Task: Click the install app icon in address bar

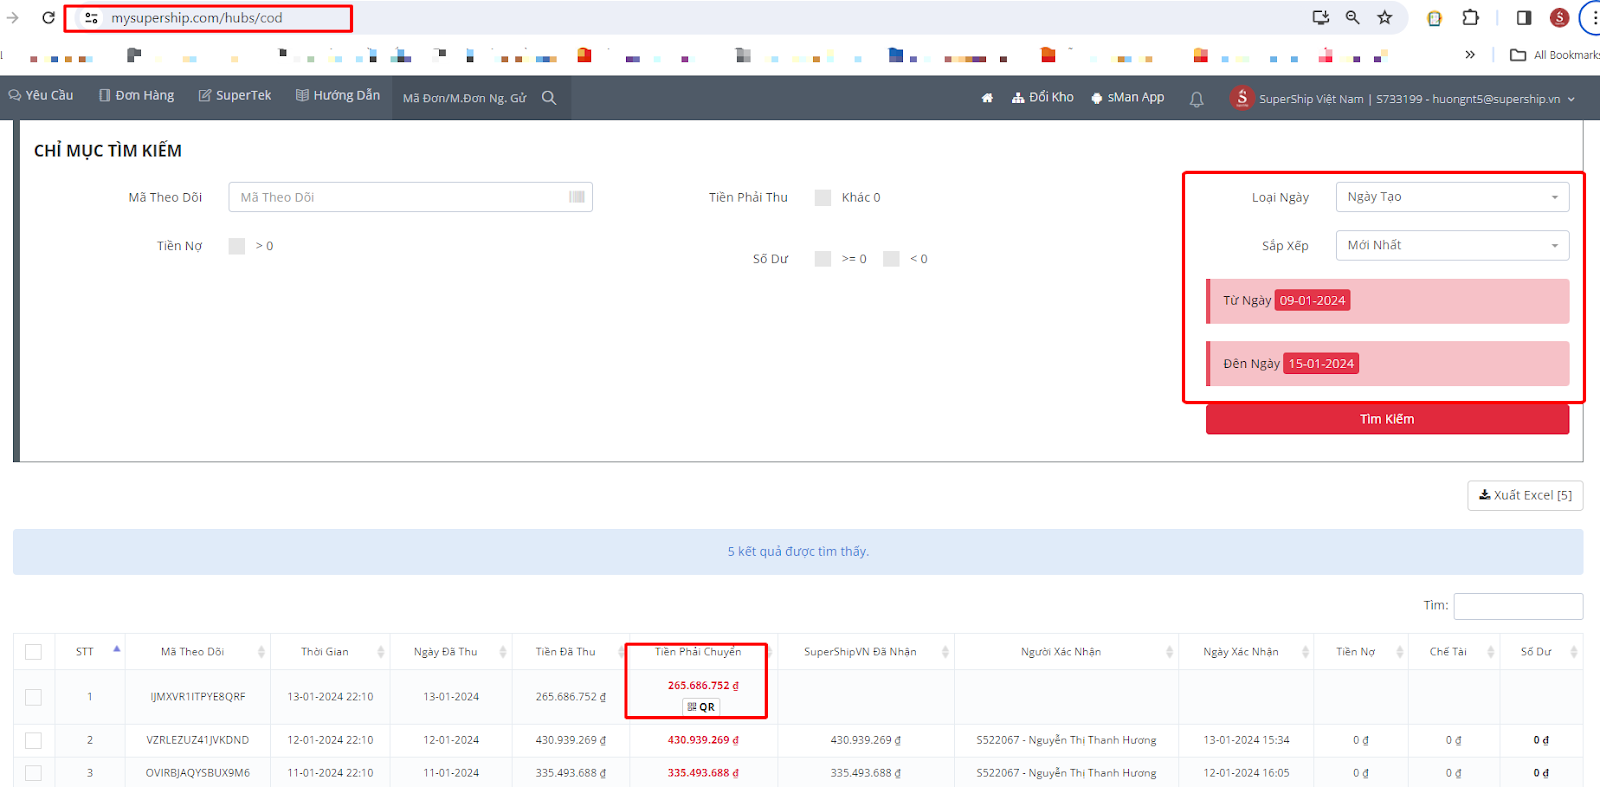Action: coord(1321,17)
